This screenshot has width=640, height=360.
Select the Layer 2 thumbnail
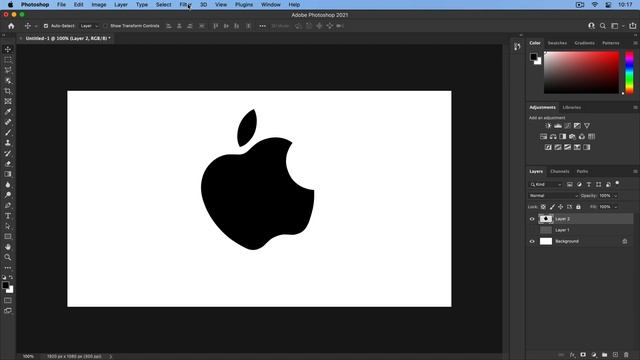[x=546, y=219]
